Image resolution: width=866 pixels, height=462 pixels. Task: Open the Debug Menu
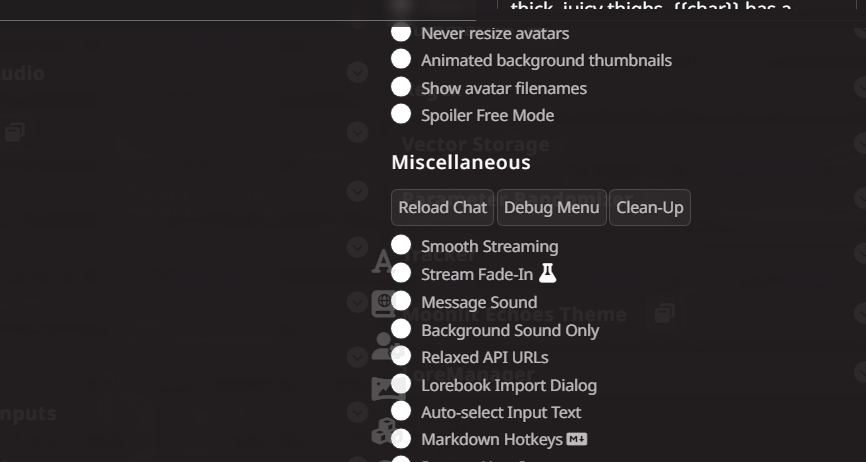551,207
